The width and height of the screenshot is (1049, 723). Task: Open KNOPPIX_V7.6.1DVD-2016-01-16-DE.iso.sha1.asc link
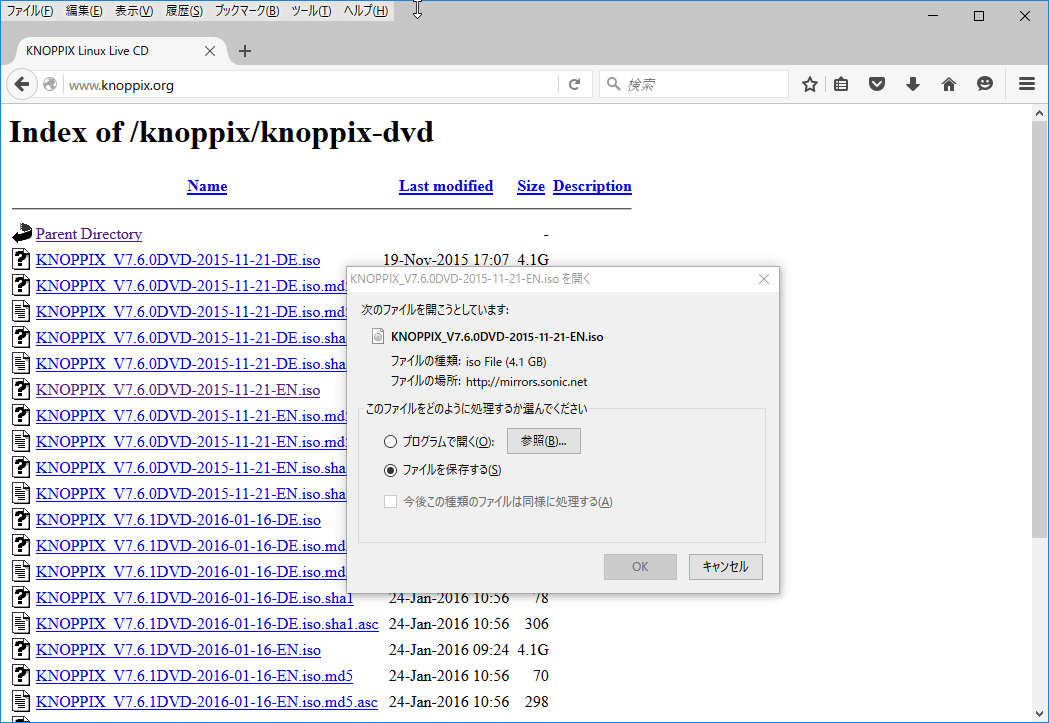click(207, 623)
